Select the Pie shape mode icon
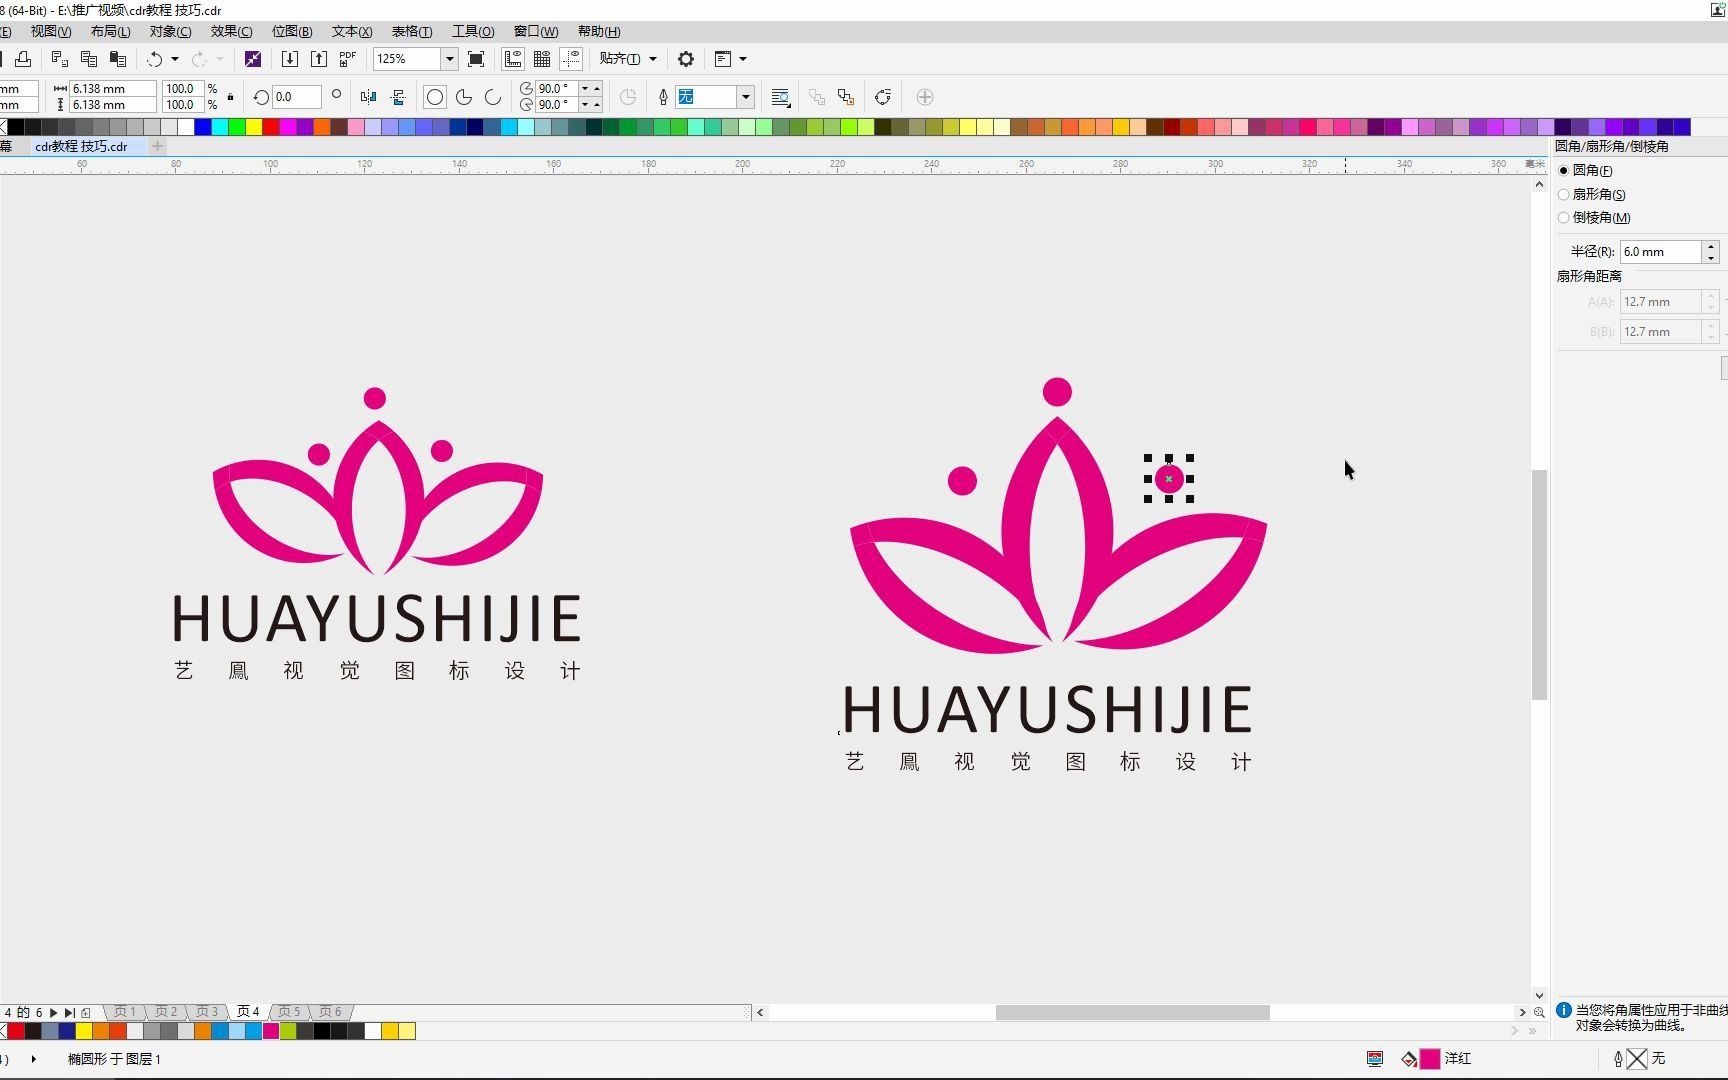This screenshot has height=1080, width=1728. pos(464,97)
